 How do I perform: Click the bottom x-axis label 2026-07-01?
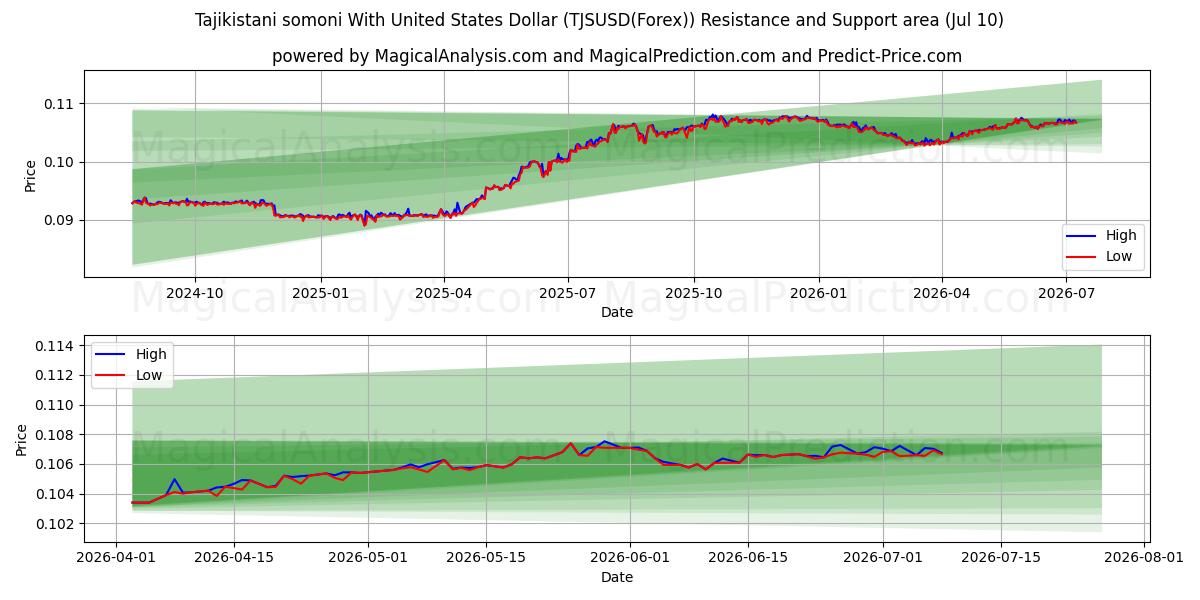click(883, 559)
